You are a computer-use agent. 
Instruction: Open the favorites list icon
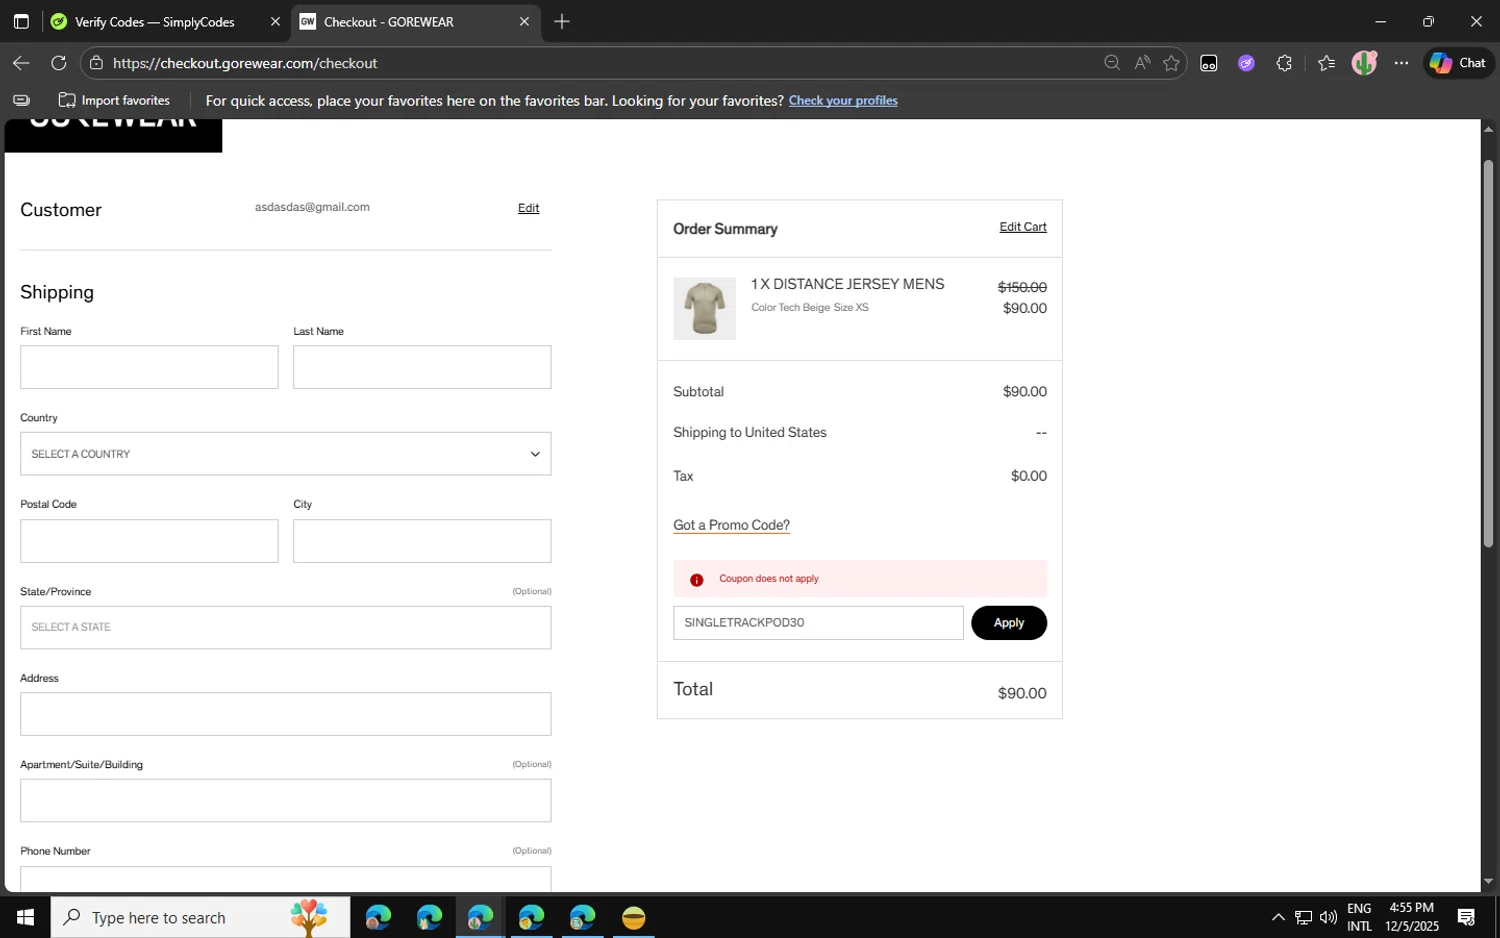tap(1326, 63)
